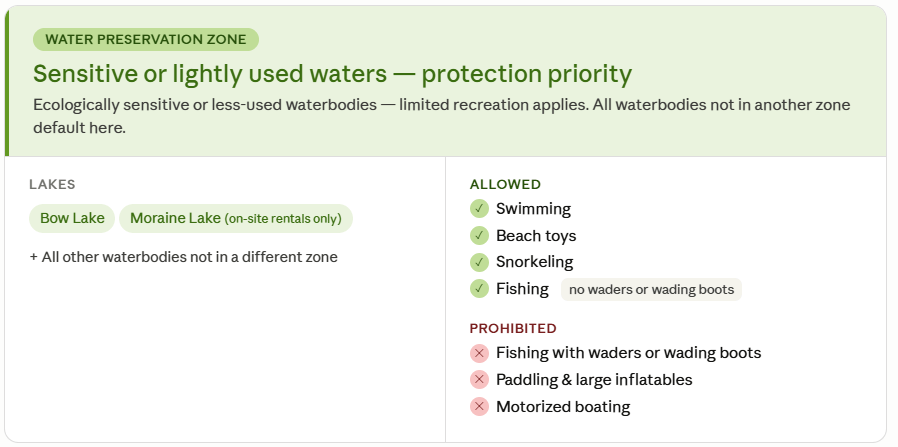The height and width of the screenshot is (447, 898).
Task: Select the Snorkeling text label
Action: pyautogui.click(x=534, y=262)
